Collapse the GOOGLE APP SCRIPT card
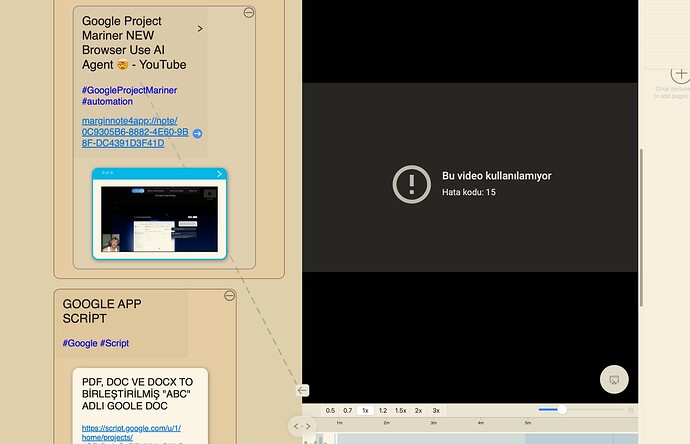This screenshot has height=444, width=690. (x=230, y=296)
